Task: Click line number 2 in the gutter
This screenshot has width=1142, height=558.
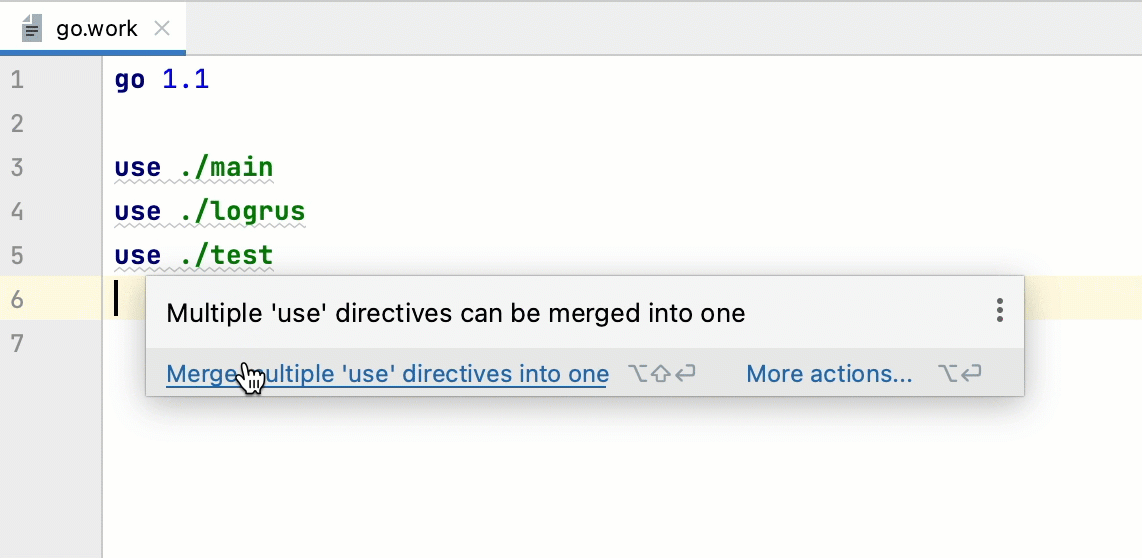Action: pyautogui.click(x=16, y=124)
